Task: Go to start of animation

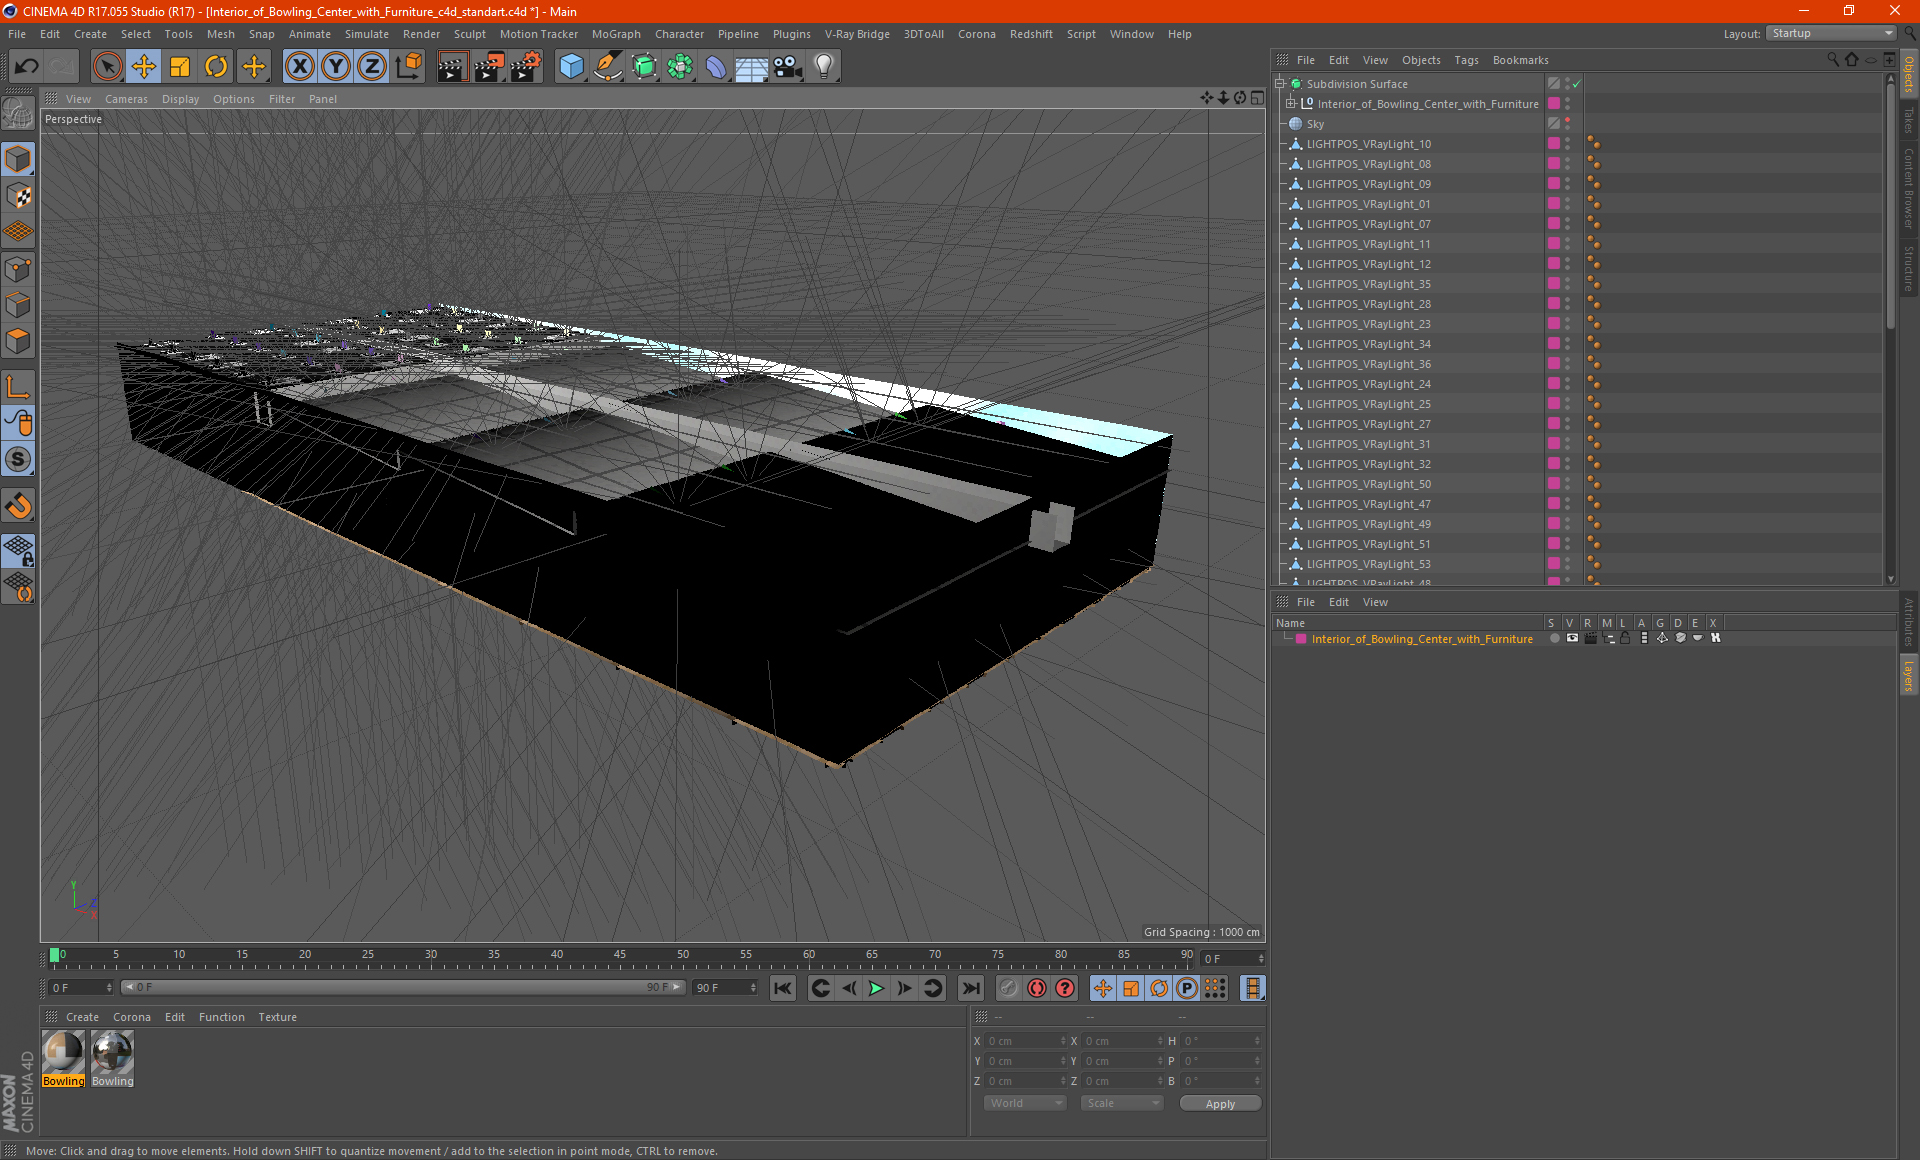Action: pyautogui.click(x=783, y=988)
